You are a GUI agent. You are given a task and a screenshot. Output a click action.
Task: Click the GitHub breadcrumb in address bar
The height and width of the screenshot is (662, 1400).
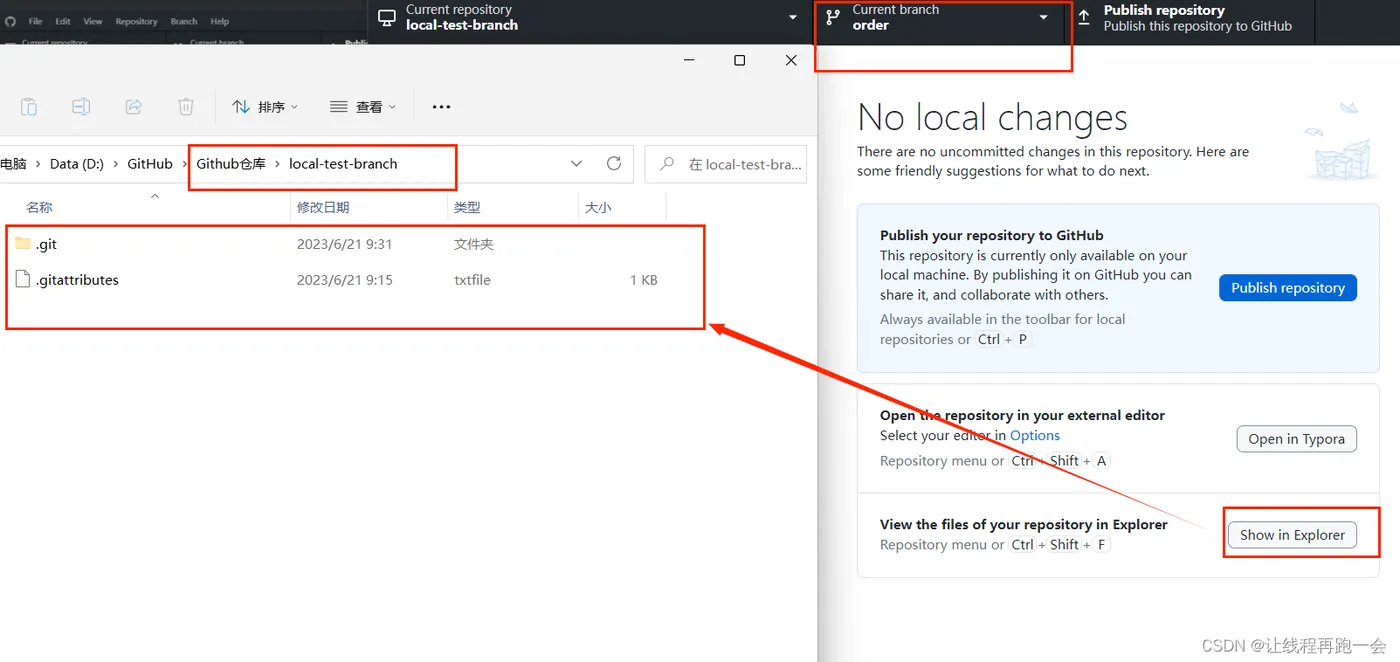150,164
